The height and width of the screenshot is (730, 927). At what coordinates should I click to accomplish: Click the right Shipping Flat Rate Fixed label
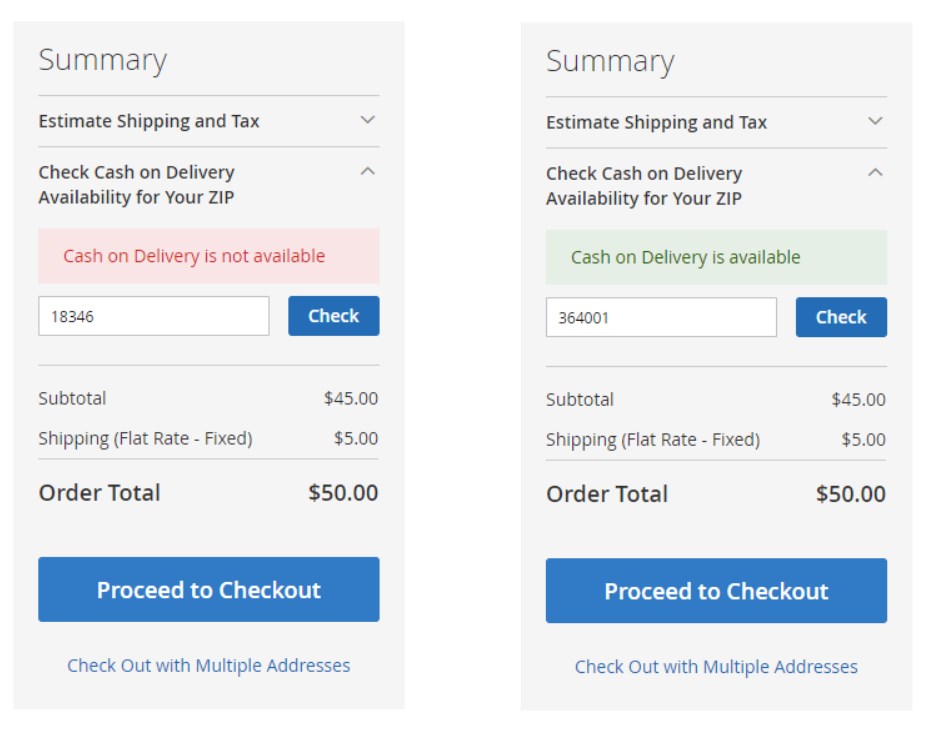[x=653, y=440]
